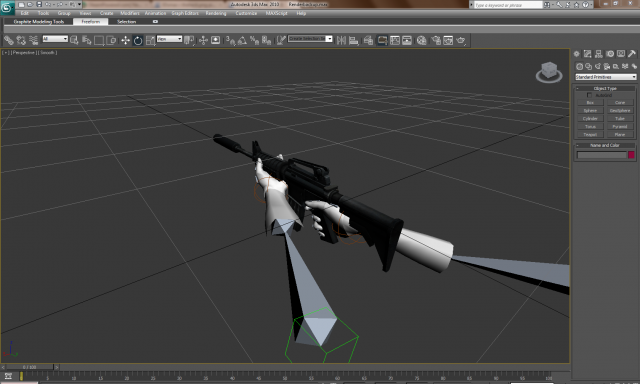Image resolution: width=640 pixels, height=384 pixels.
Task: Toggle the Angle Snap button
Action: pos(242,40)
